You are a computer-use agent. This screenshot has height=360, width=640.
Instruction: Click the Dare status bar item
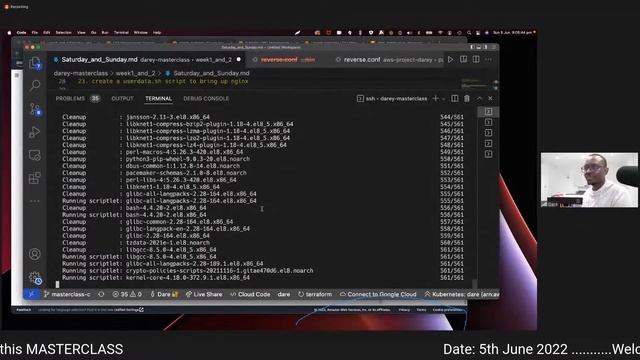click(164, 294)
